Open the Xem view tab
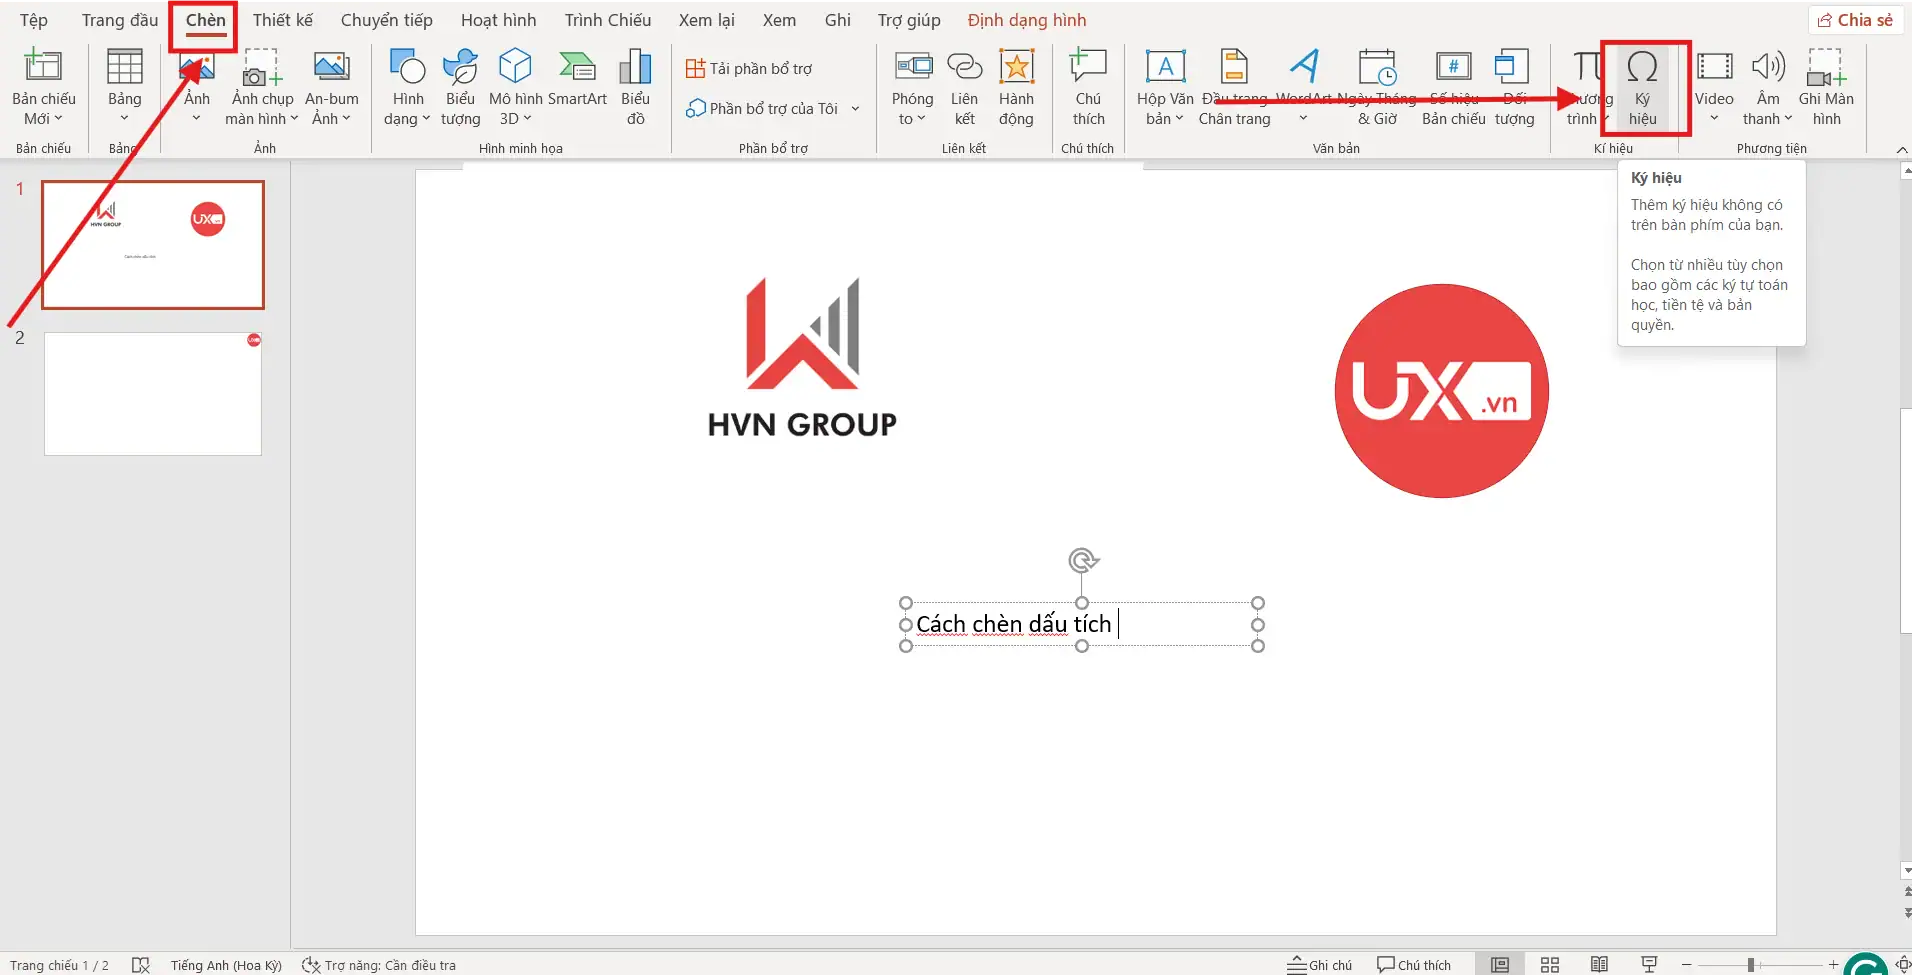The width and height of the screenshot is (1912, 975). tap(780, 20)
